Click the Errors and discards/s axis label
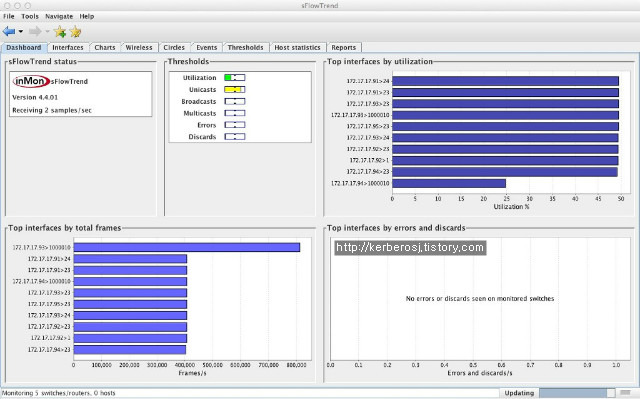Screen dimensions: 640x399 pos(480,373)
